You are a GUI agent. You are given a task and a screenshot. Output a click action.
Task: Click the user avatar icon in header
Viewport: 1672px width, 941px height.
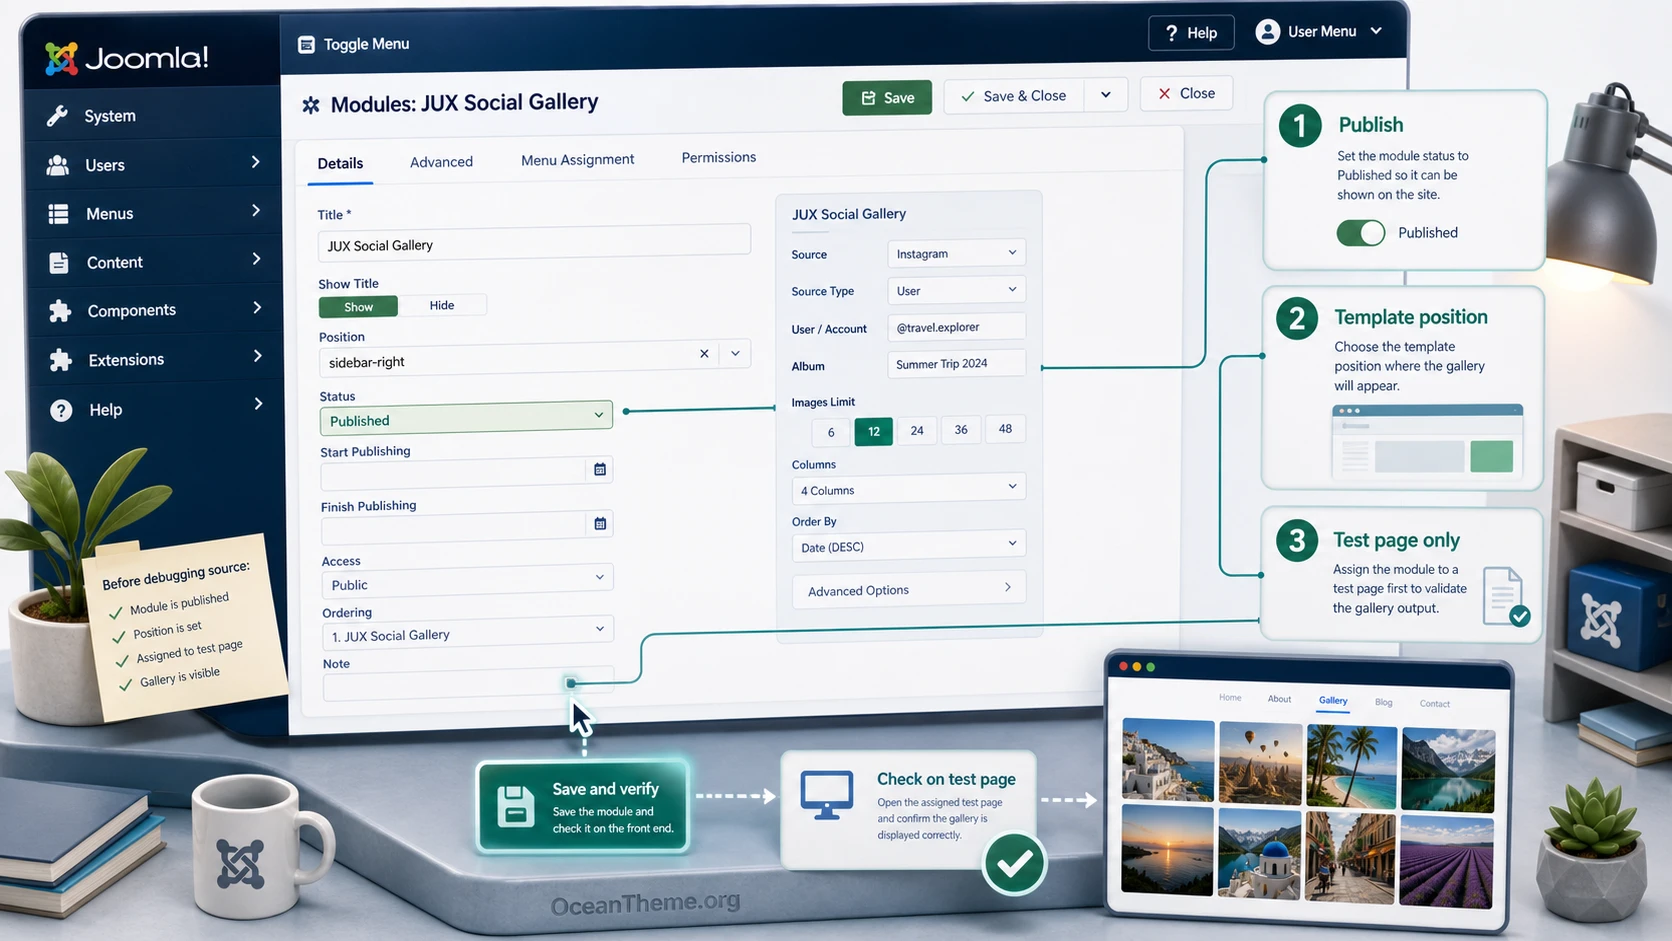(1268, 32)
